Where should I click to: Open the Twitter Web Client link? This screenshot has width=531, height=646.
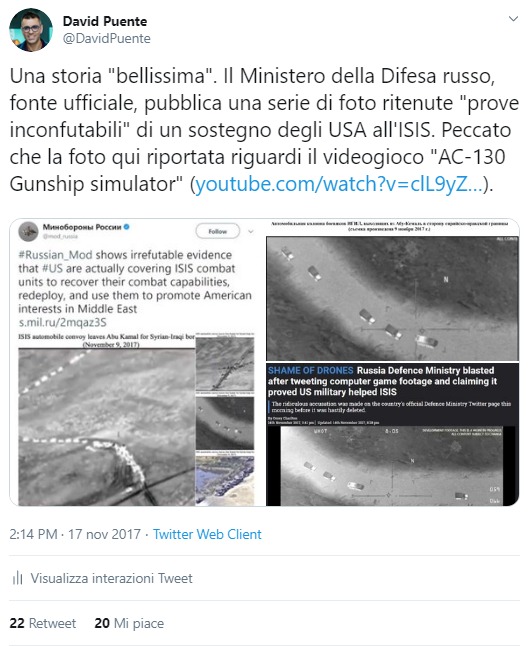[x=207, y=534]
